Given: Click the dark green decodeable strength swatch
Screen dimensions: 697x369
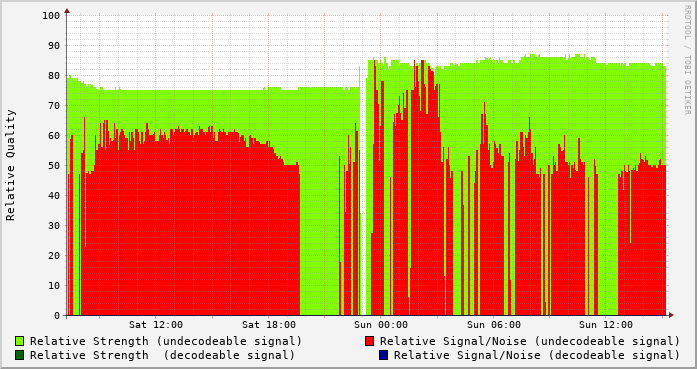Looking at the screenshot, I should pos(20,355).
